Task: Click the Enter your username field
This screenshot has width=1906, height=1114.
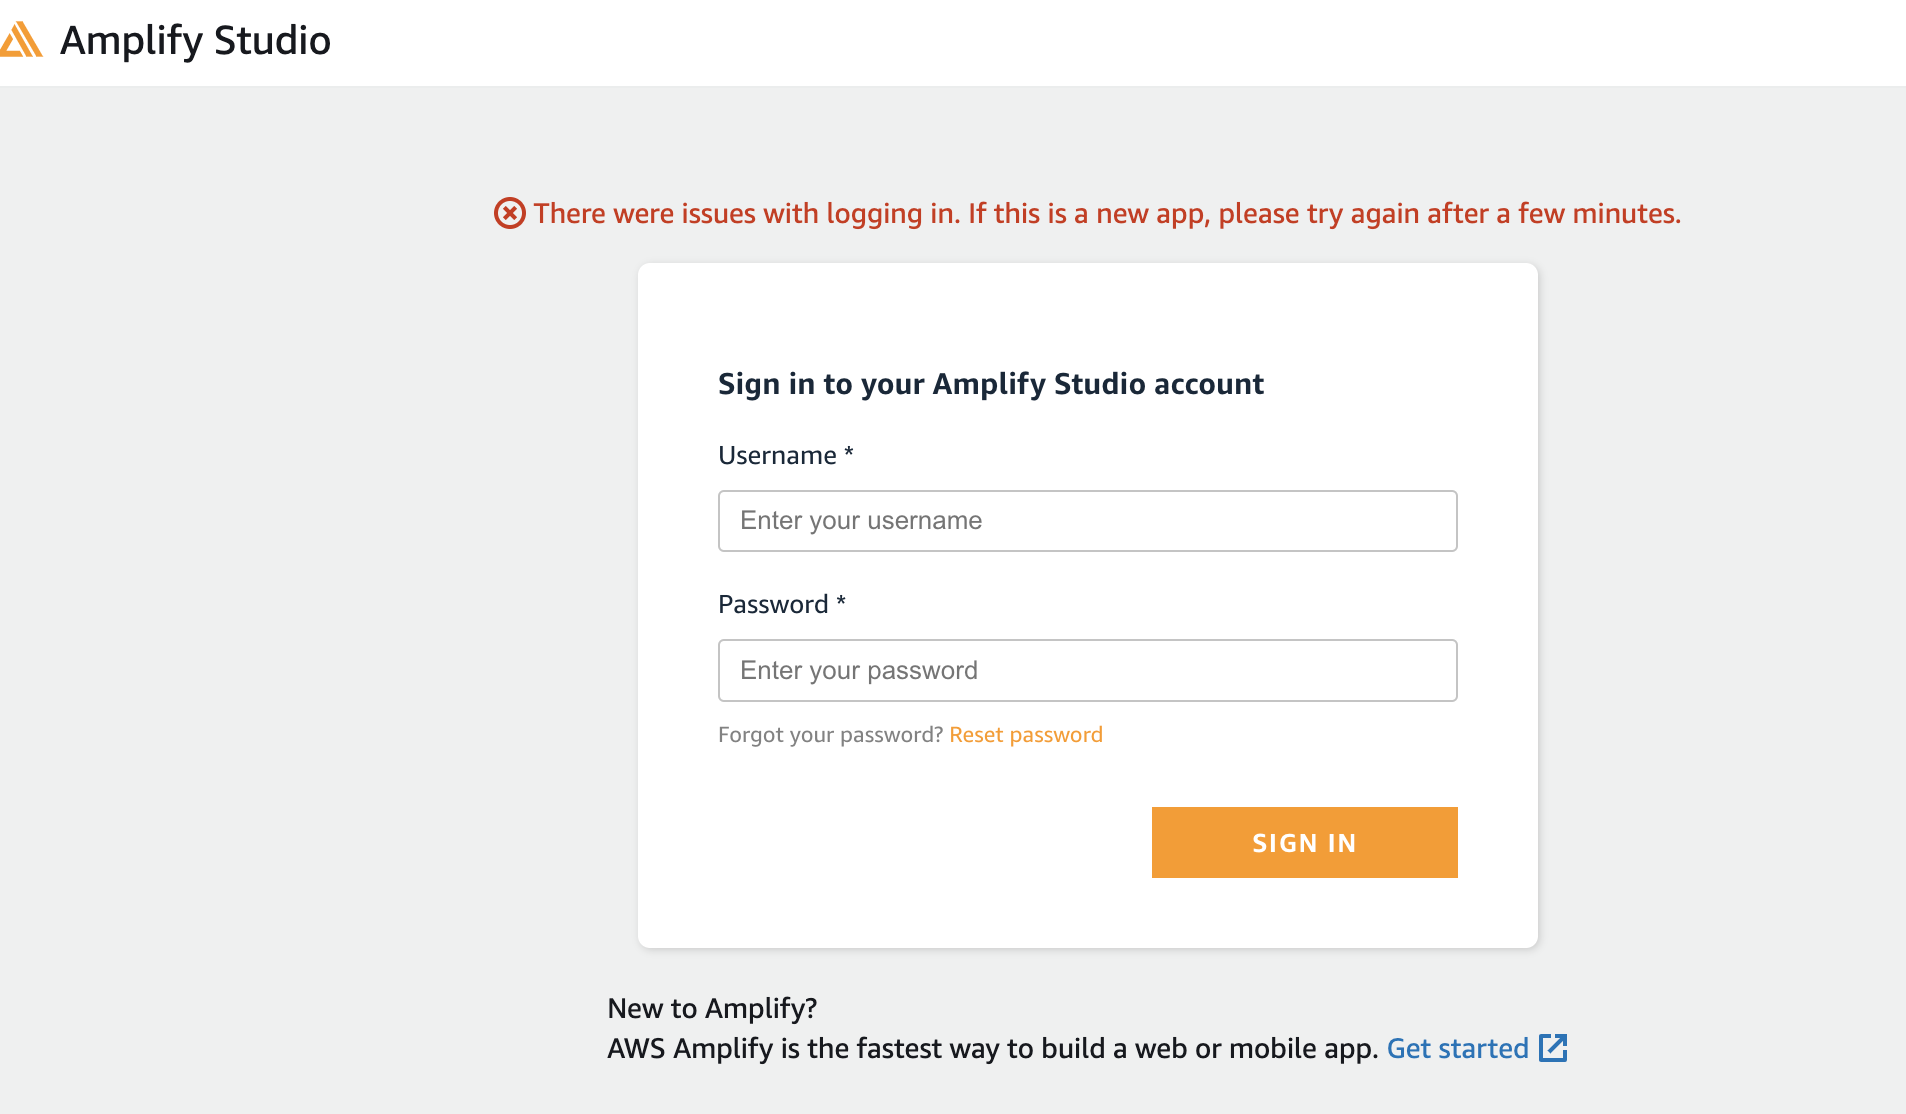Action: point(1088,520)
